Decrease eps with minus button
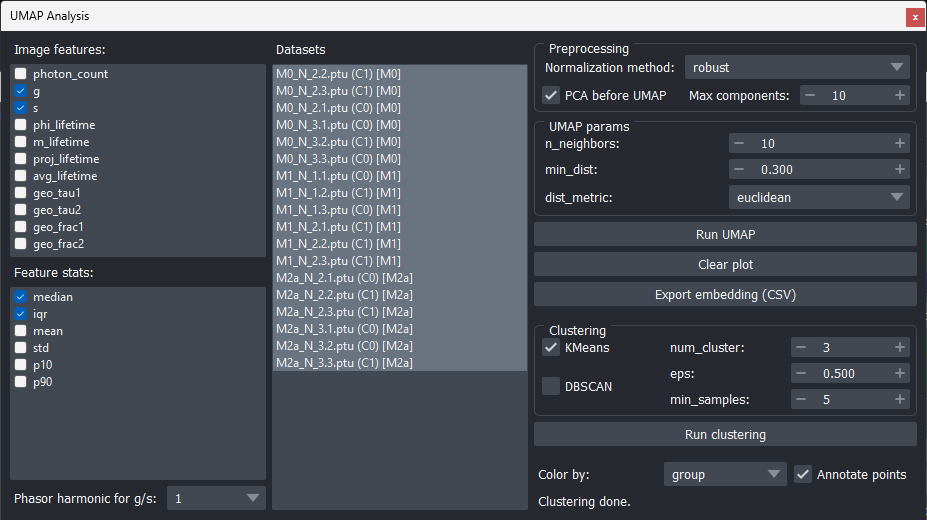 (801, 373)
